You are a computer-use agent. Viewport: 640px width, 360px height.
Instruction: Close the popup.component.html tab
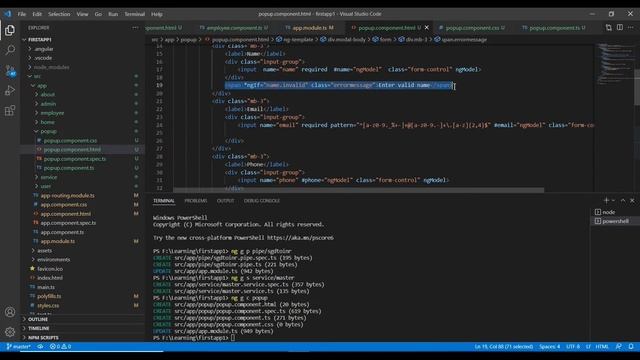pyautogui.click(x=427, y=28)
